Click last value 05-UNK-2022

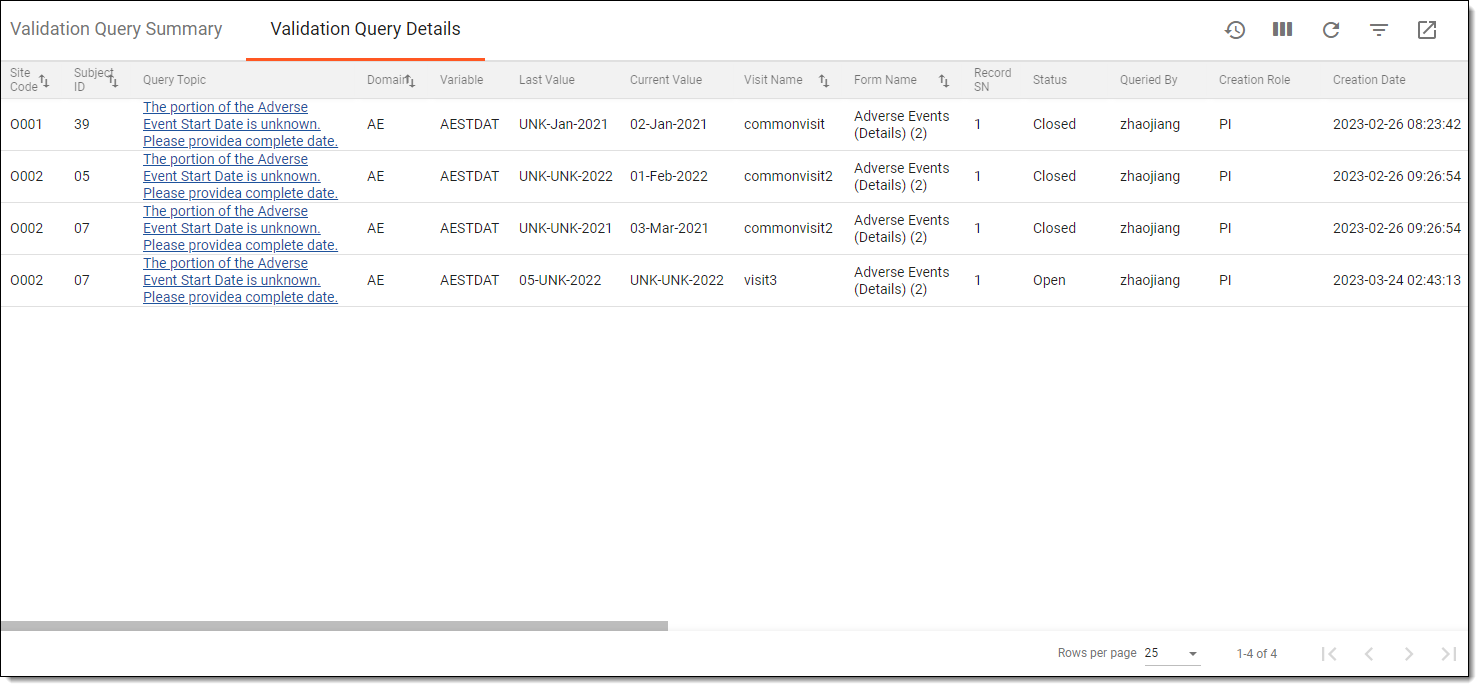tap(560, 280)
